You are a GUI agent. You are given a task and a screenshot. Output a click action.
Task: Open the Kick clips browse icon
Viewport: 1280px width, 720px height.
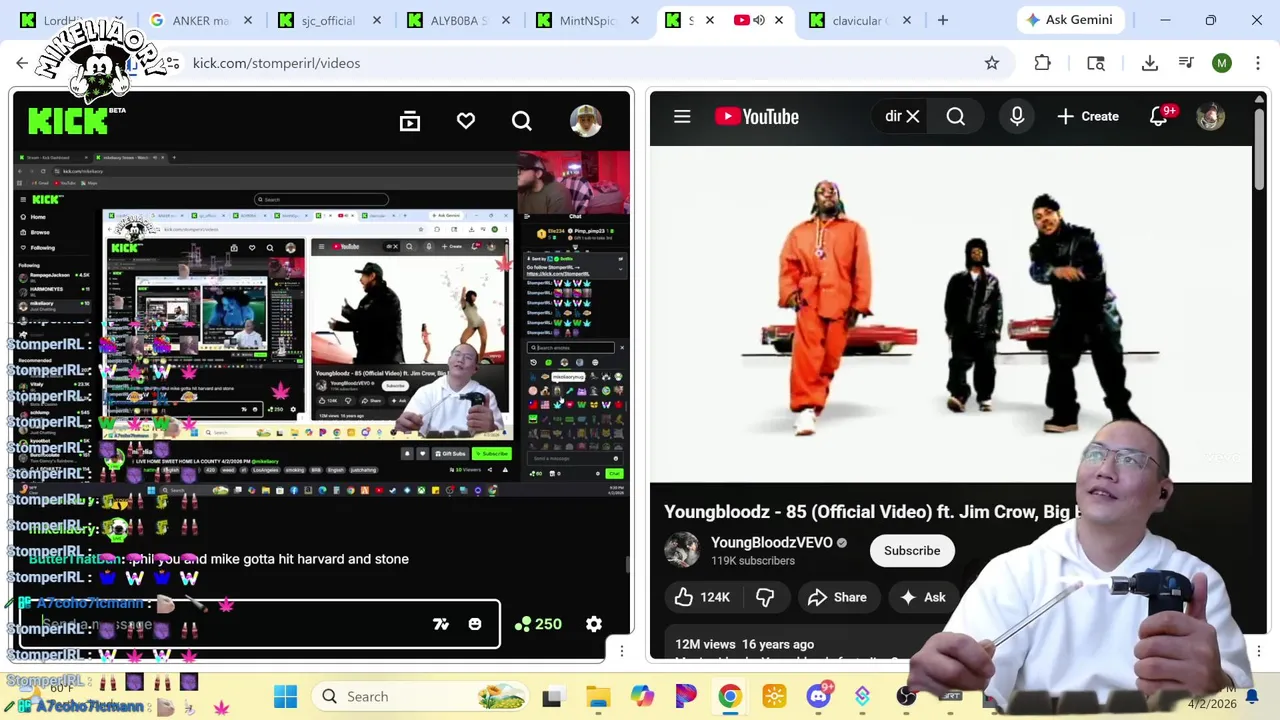410,121
